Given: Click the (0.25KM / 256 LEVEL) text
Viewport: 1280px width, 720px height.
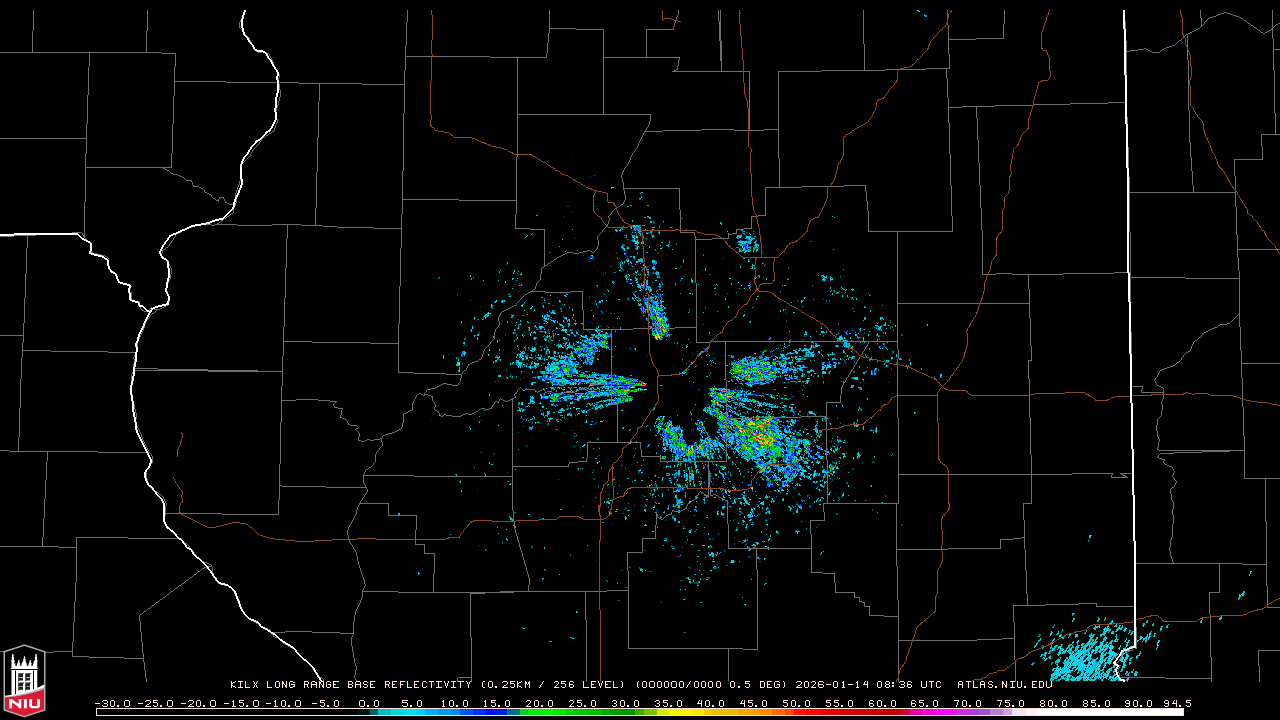Looking at the screenshot, I should [x=553, y=685].
